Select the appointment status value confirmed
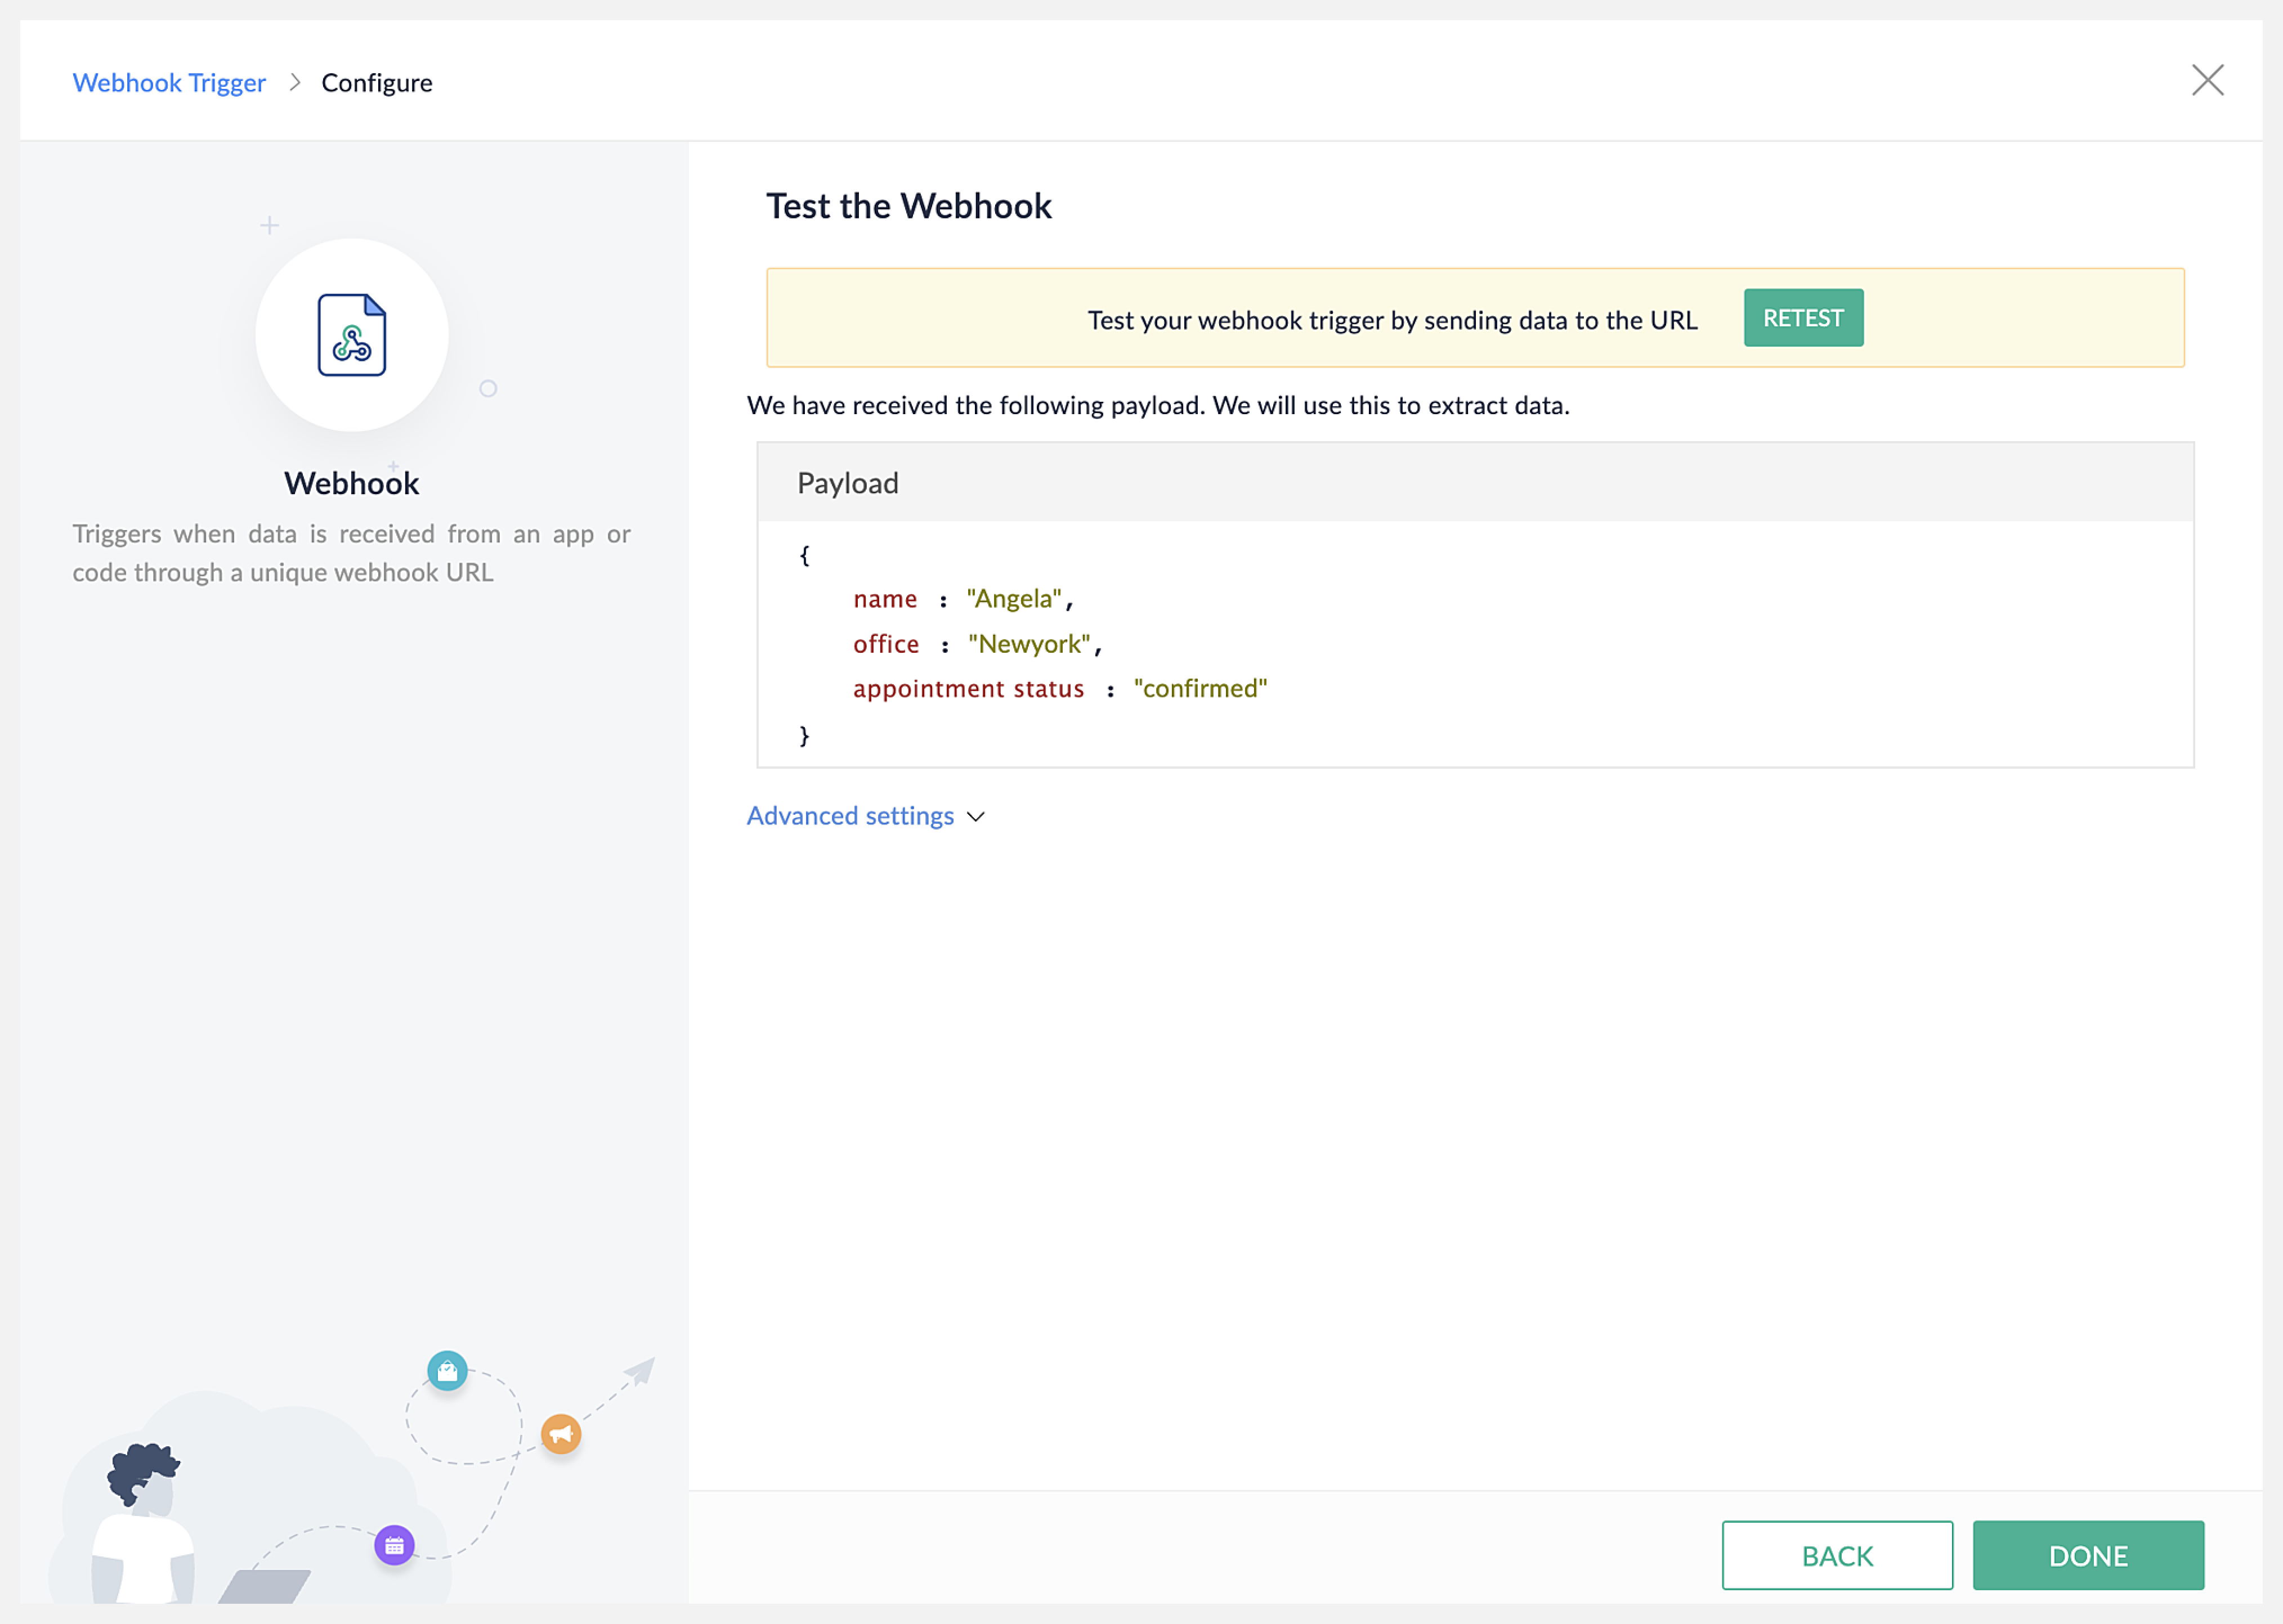2283x1624 pixels. [1199, 688]
